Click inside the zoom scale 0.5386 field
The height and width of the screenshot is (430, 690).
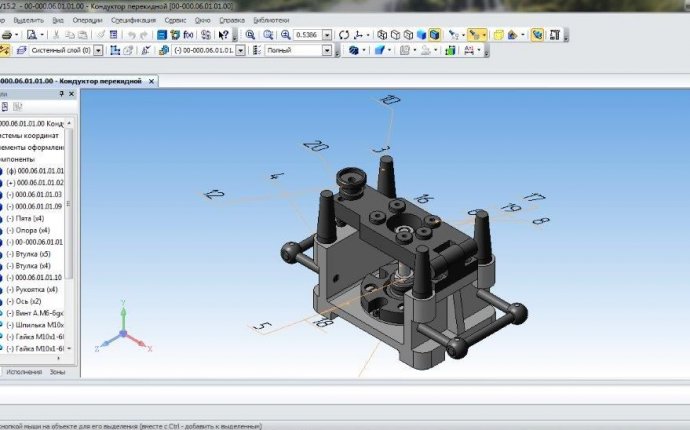click(x=308, y=35)
